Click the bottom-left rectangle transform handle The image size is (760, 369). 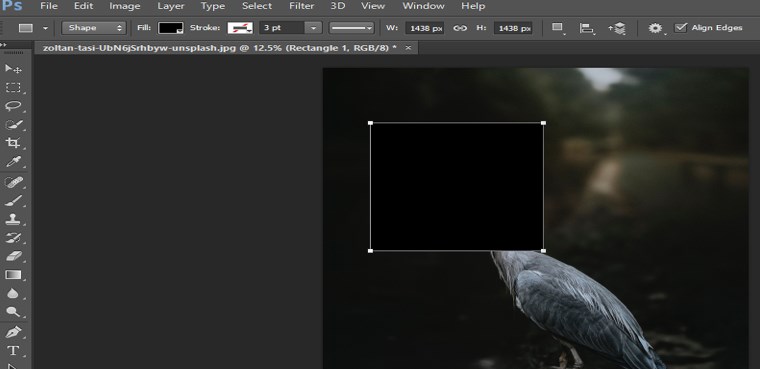tap(370, 251)
